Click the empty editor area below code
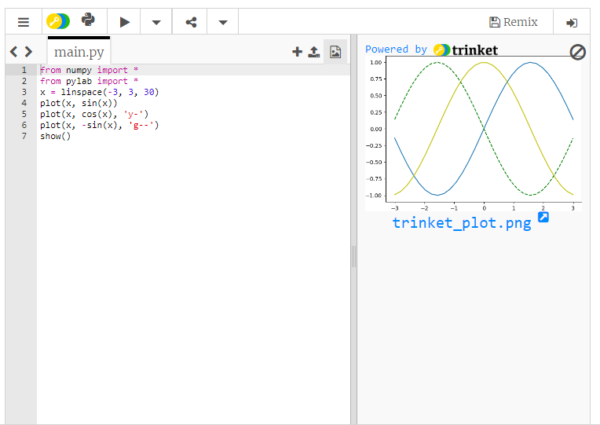Image resolution: width=600 pixels, height=425 pixels. (193, 283)
